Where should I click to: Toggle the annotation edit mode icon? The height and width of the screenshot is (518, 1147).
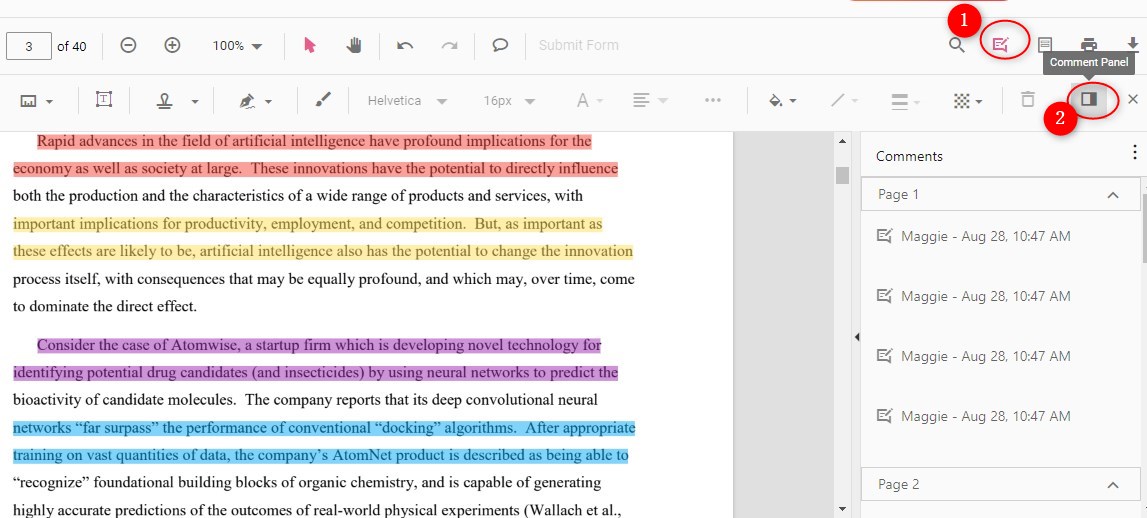click(x=1001, y=45)
